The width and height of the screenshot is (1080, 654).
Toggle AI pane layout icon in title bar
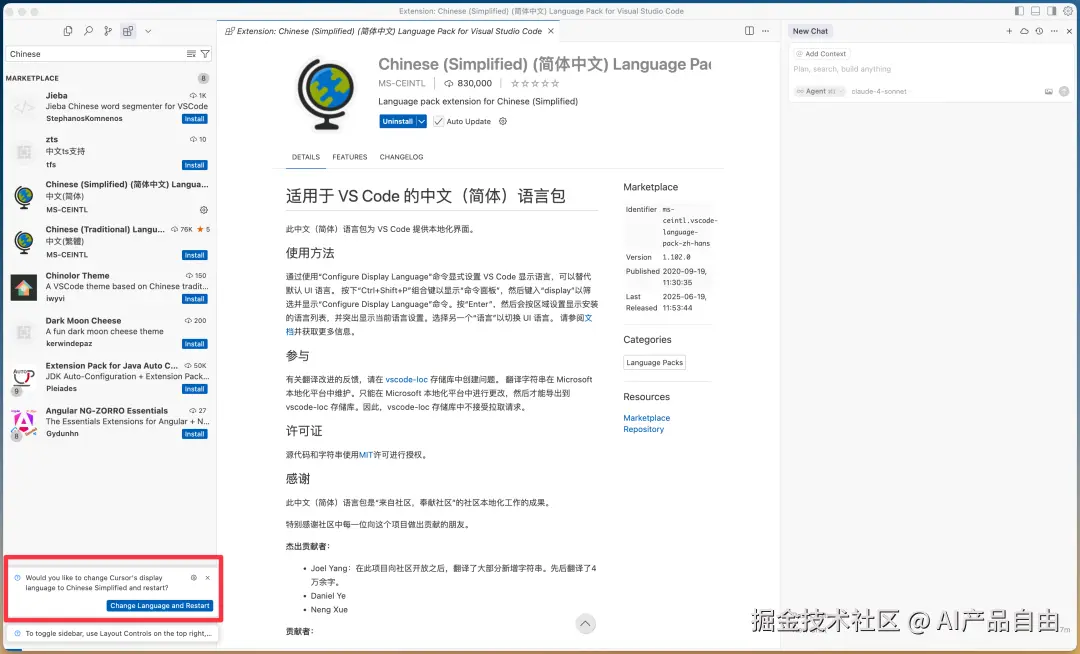click(x=1051, y=11)
